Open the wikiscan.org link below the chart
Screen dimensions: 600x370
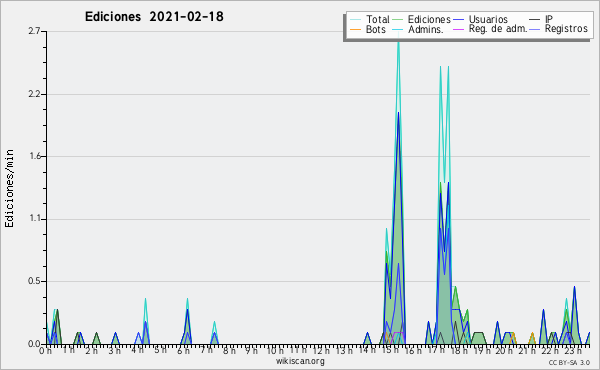300,361
